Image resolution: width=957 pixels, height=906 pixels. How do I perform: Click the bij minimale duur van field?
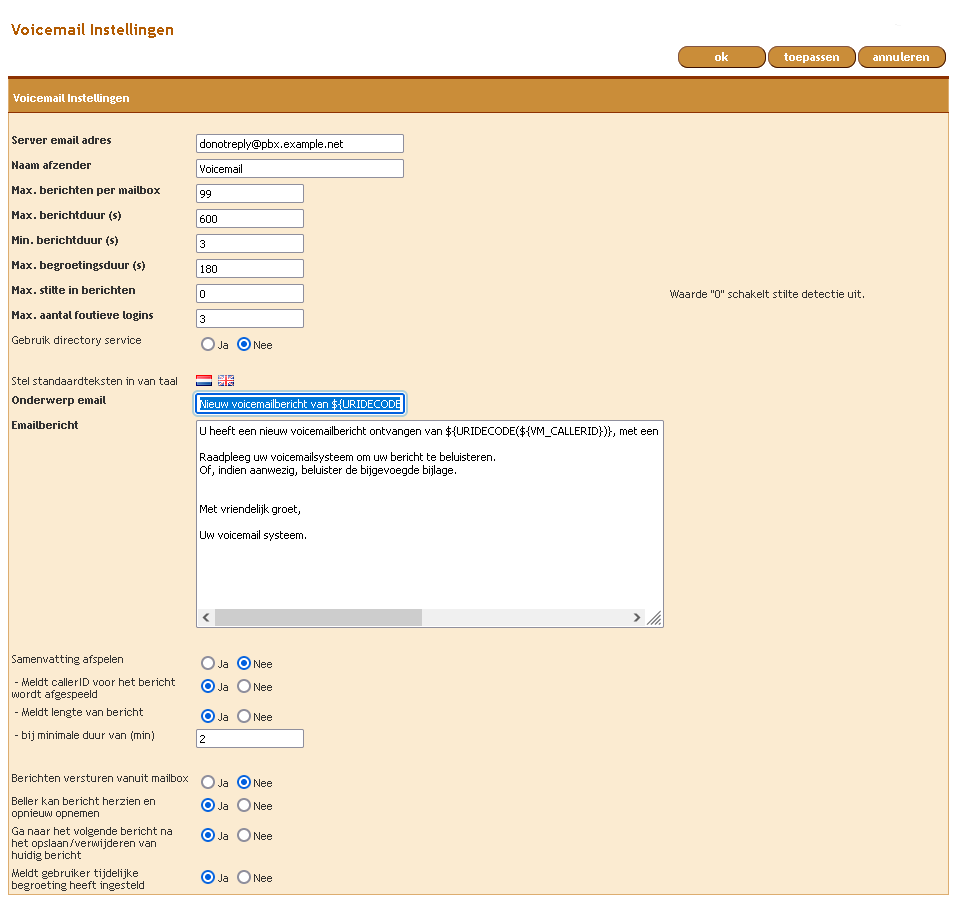point(250,739)
